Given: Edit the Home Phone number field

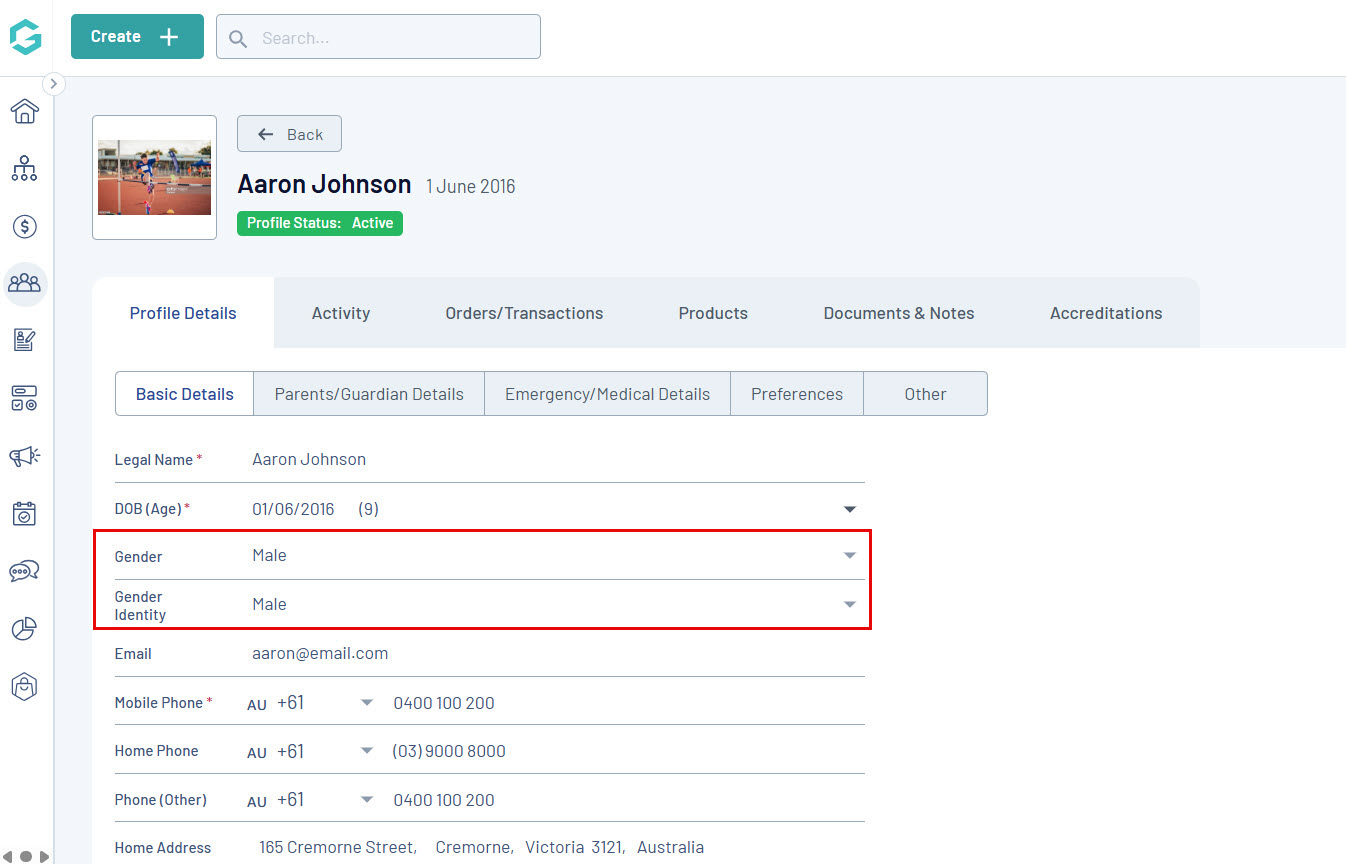Looking at the screenshot, I should (x=627, y=751).
